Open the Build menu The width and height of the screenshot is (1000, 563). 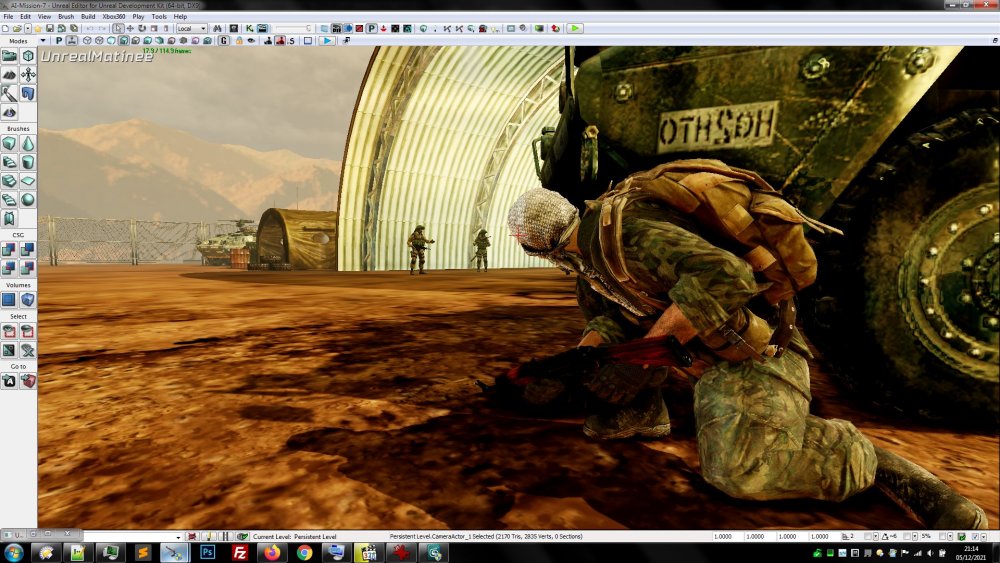88,17
